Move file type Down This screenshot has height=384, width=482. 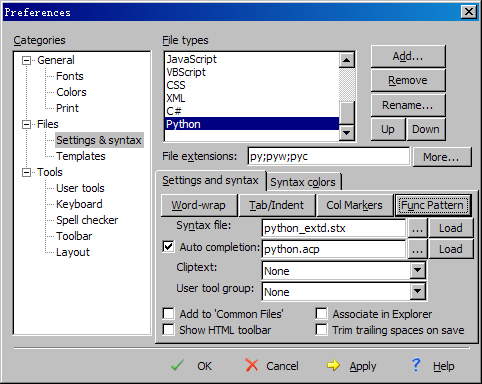pyautogui.click(x=426, y=129)
